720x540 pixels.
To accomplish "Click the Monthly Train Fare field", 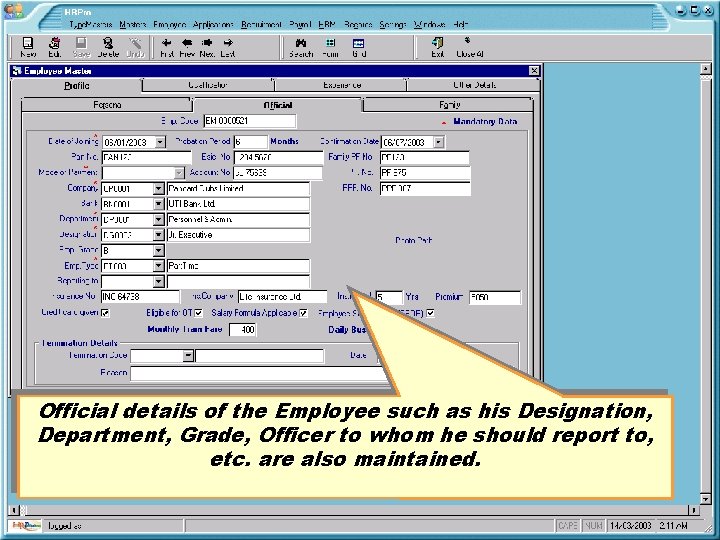I will tap(242, 330).
